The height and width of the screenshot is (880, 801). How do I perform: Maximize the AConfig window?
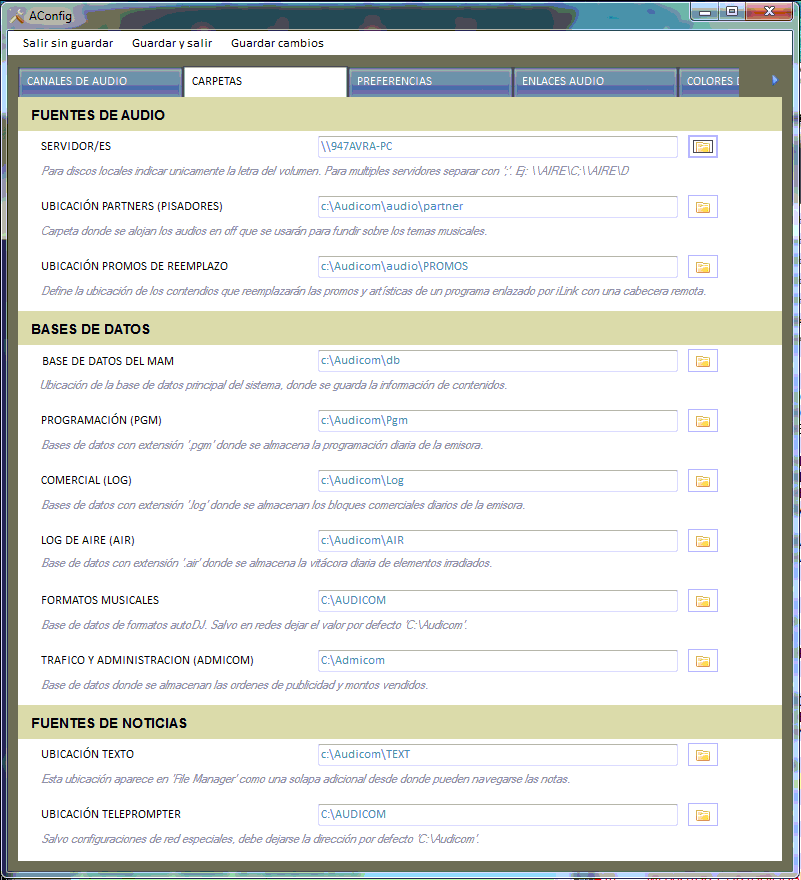pos(732,11)
